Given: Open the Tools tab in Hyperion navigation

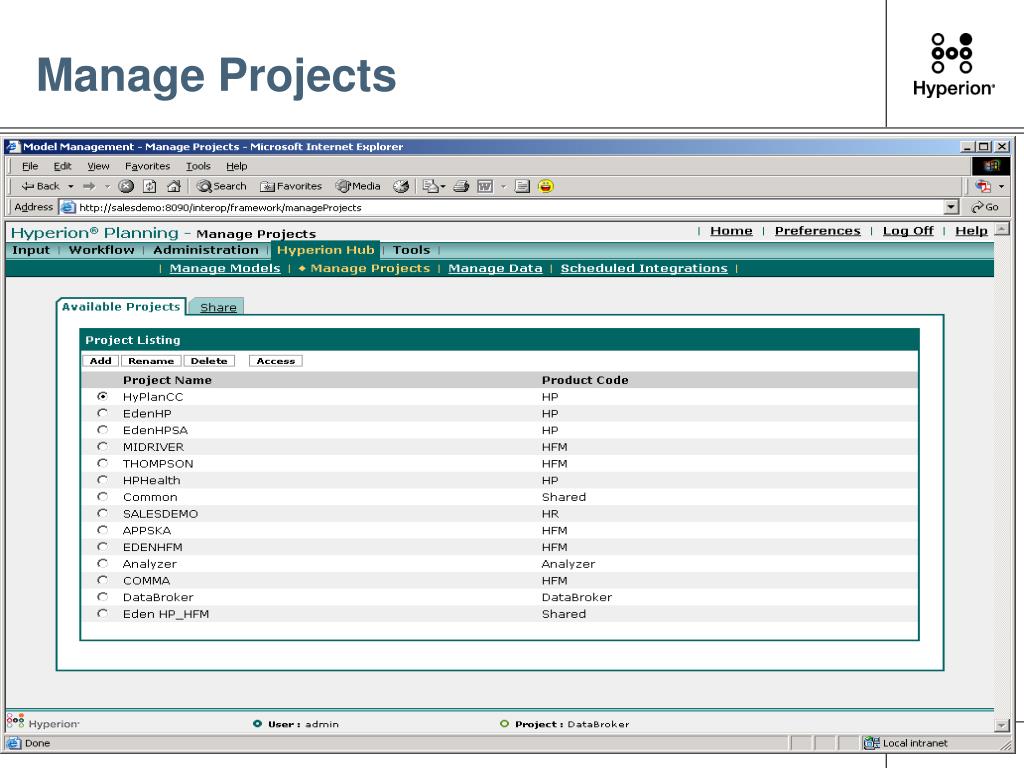Looking at the screenshot, I should (411, 250).
